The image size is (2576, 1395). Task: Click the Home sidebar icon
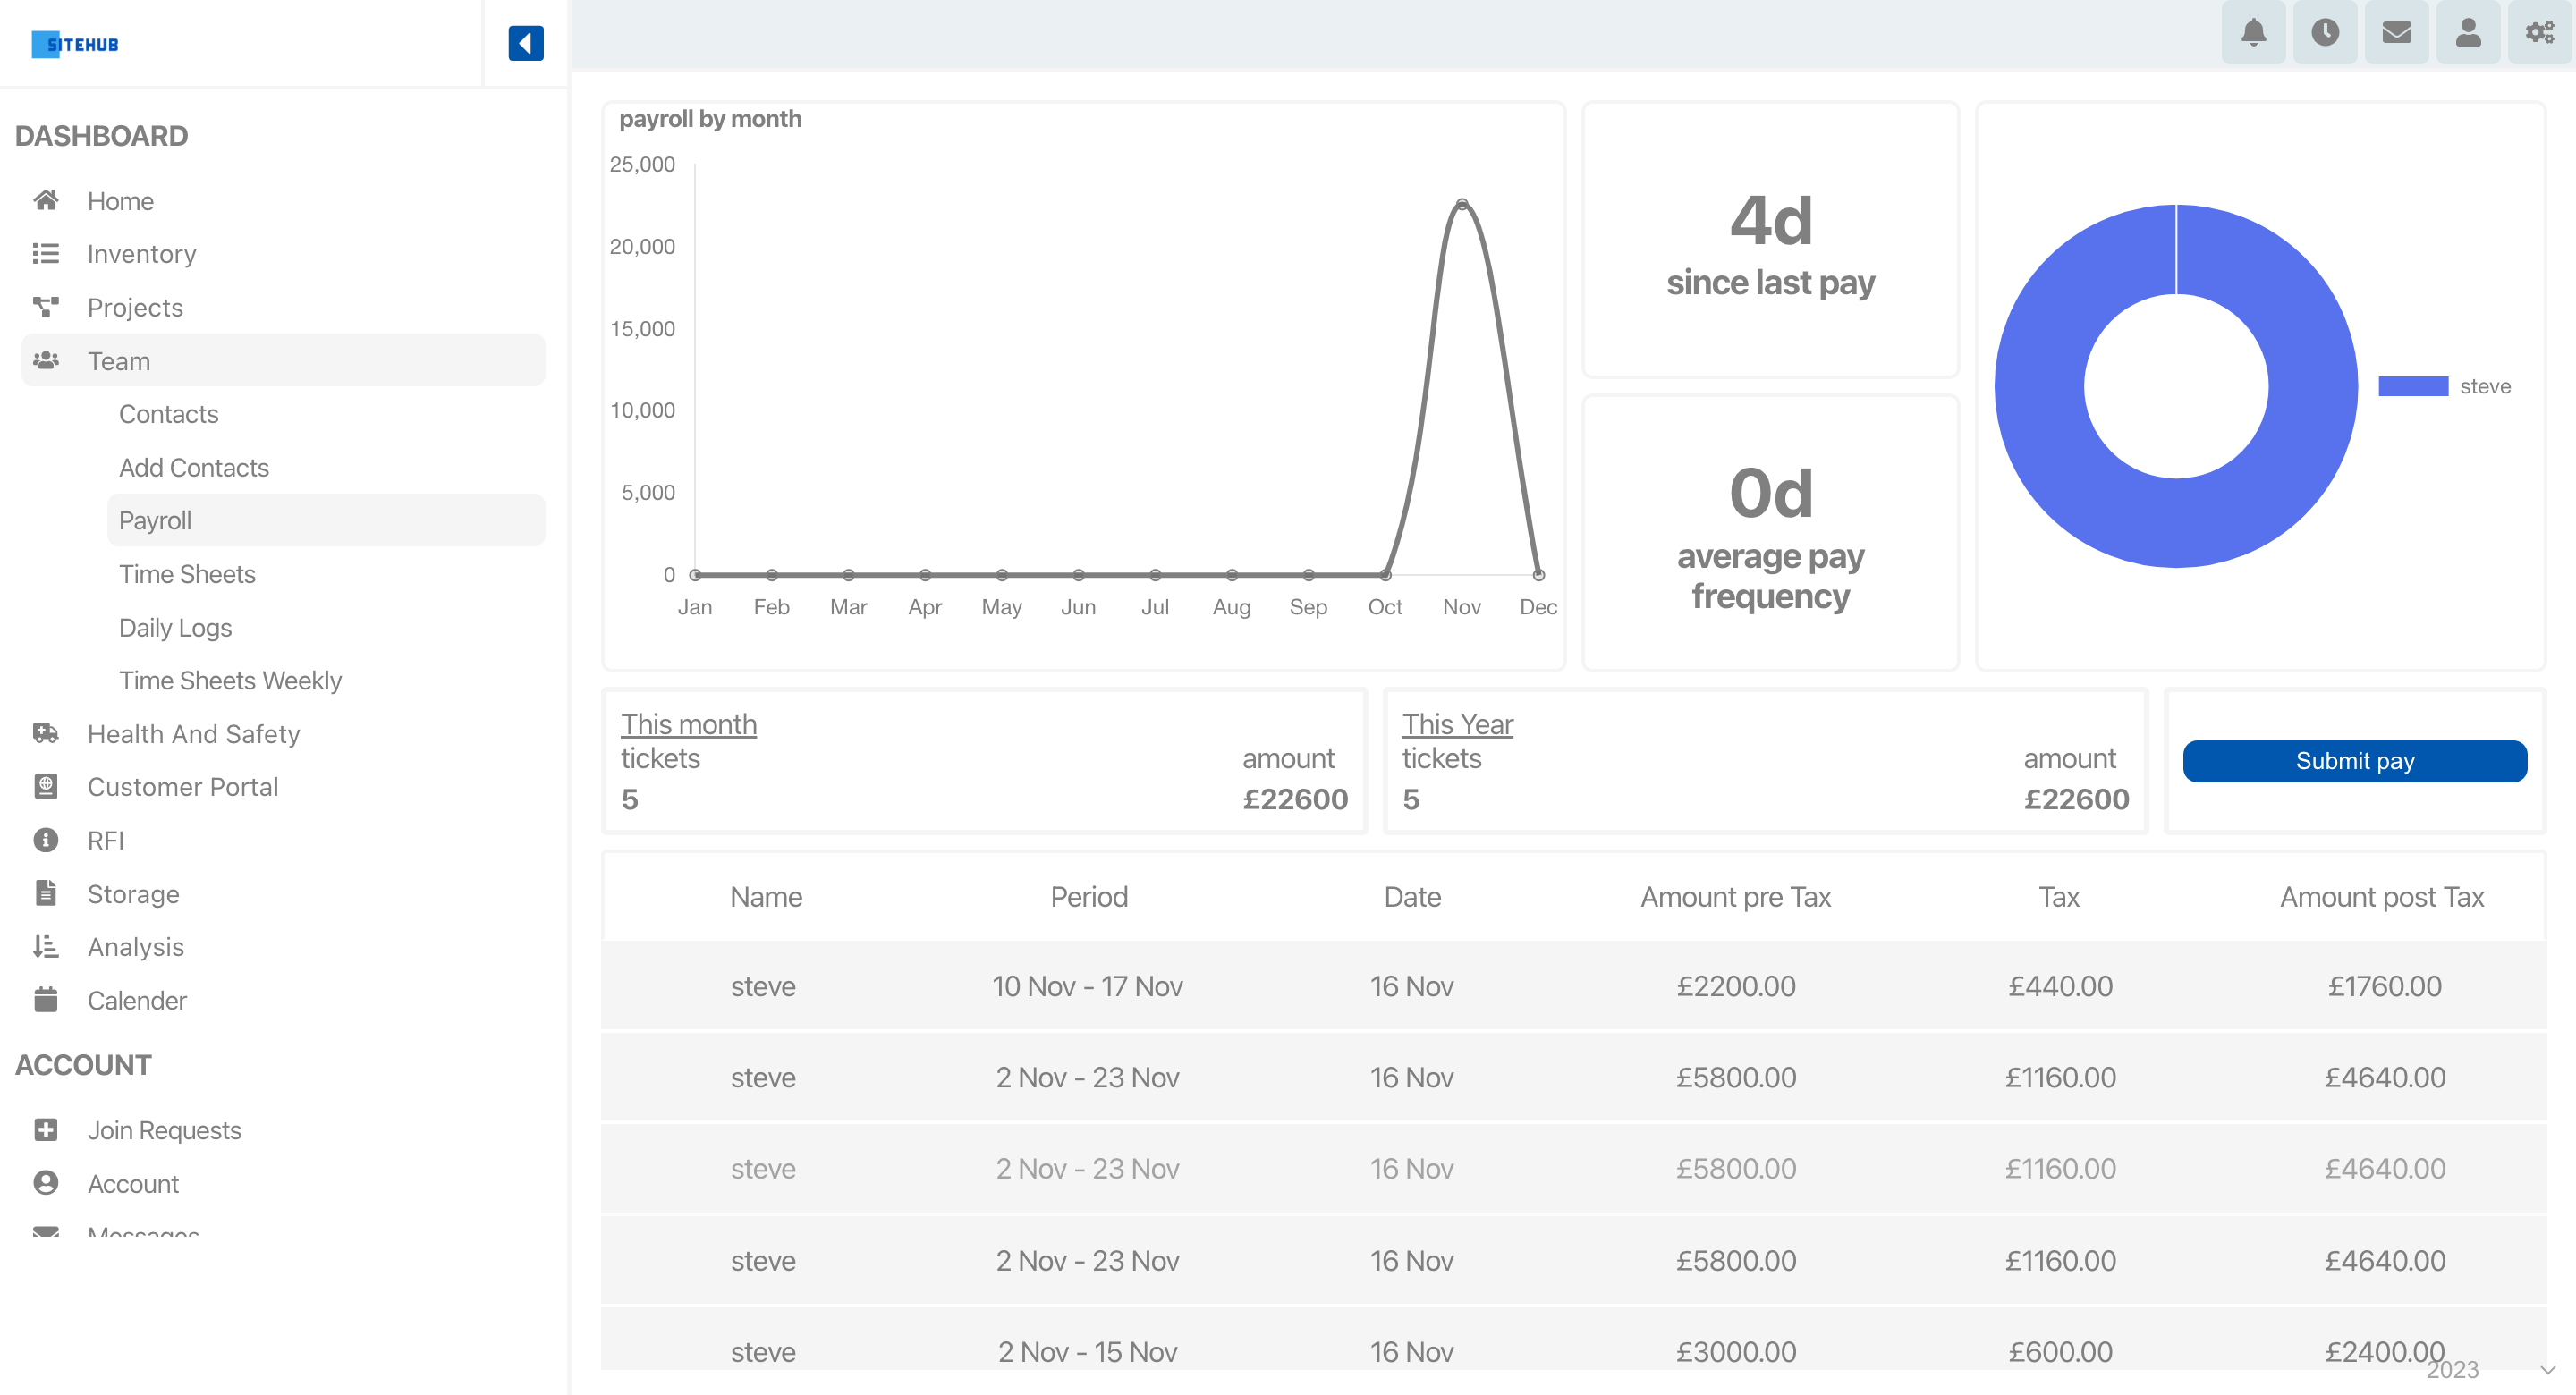point(47,201)
